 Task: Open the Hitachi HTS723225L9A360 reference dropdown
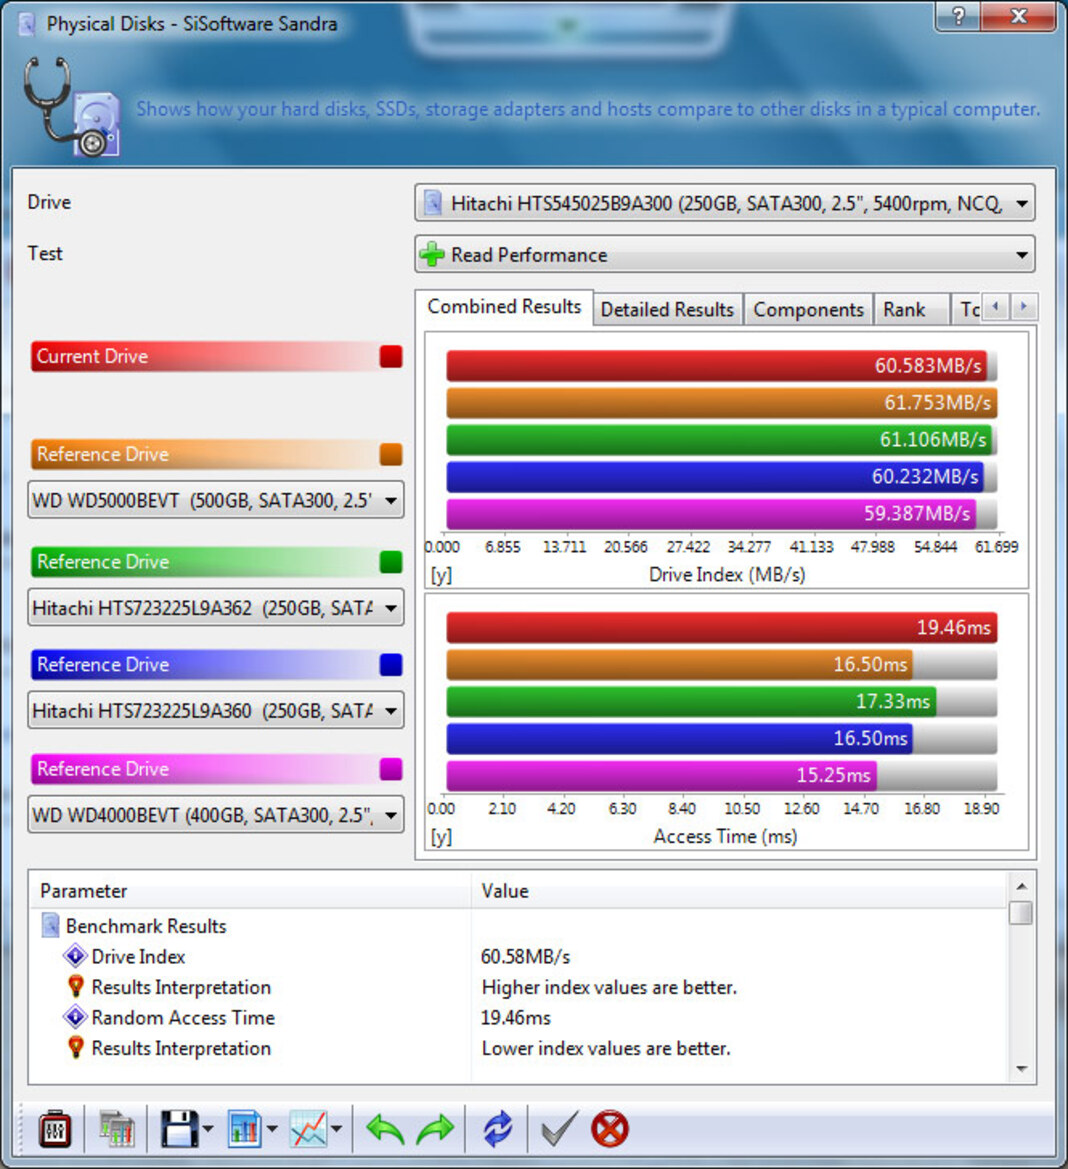pyautogui.click(x=216, y=710)
